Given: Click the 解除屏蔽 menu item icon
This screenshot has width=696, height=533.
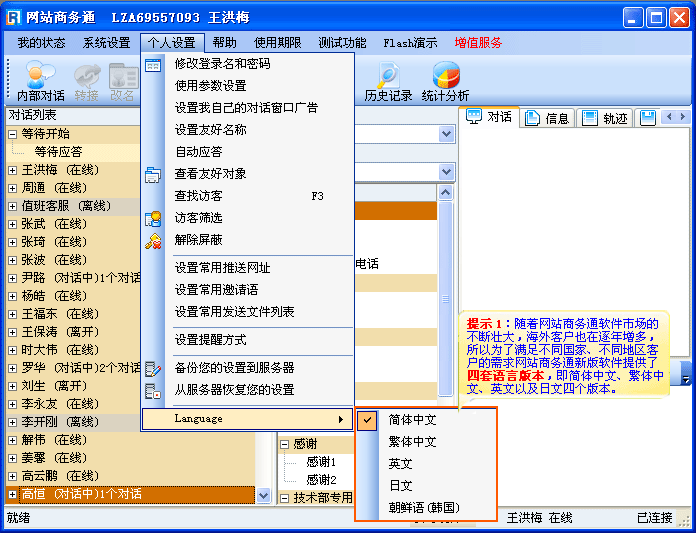Looking at the screenshot, I should tap(153, 240).
